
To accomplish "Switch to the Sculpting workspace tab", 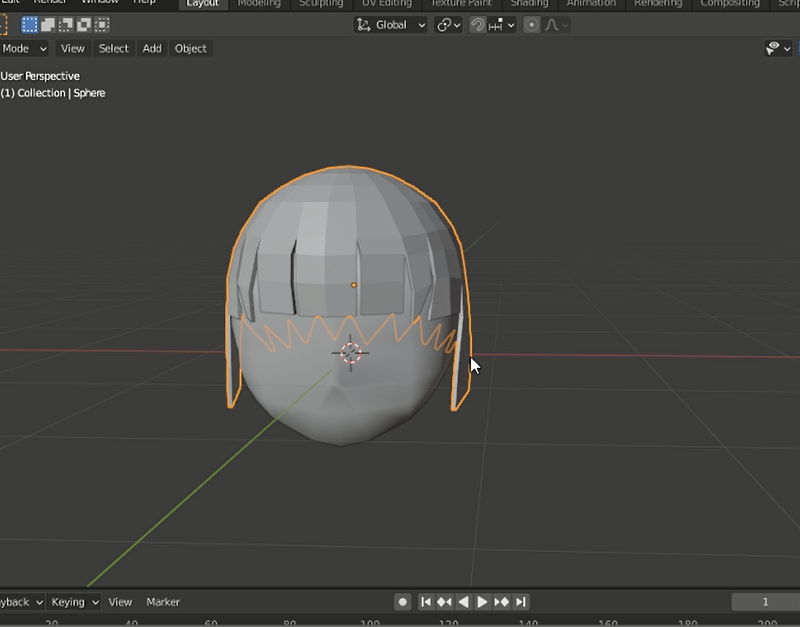I will coord(321,4).
